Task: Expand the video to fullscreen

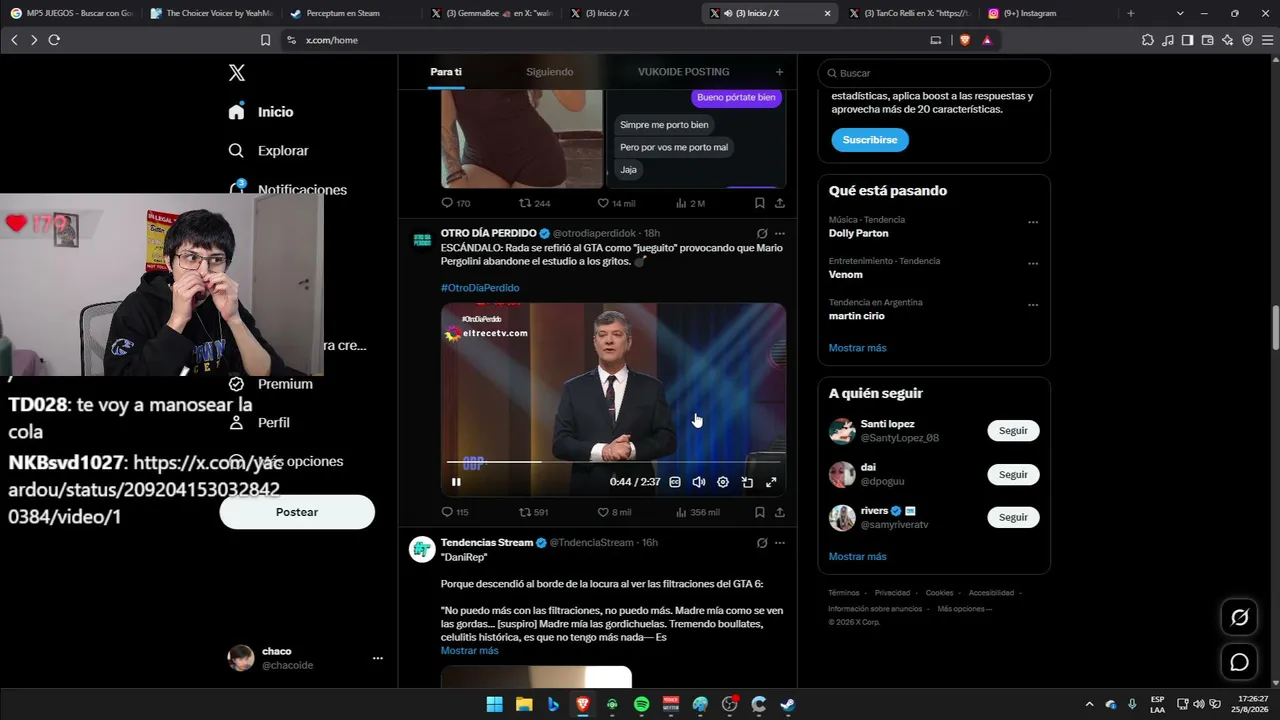Action: click(771, 482)
